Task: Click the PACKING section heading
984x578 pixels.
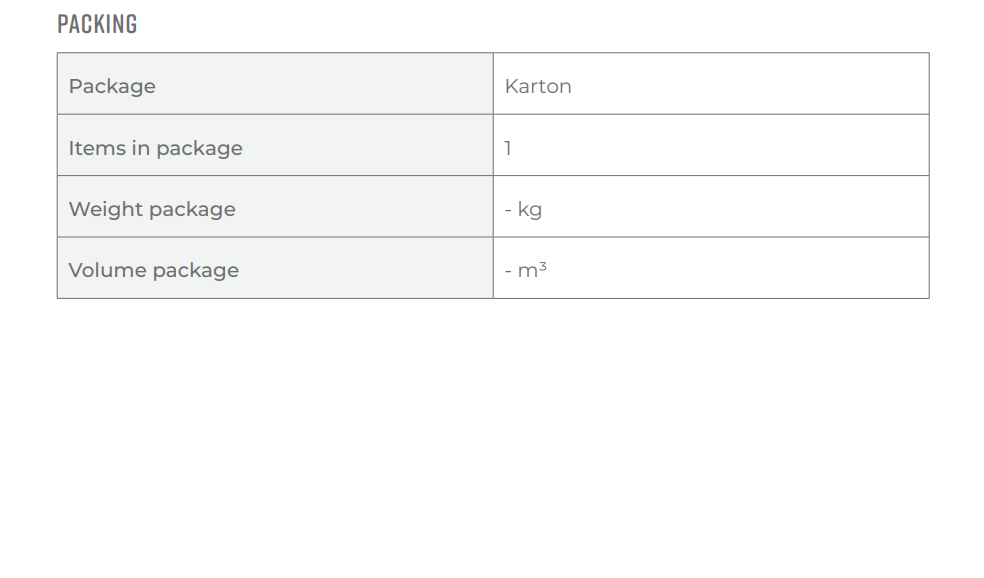Action: click(97, 24)
